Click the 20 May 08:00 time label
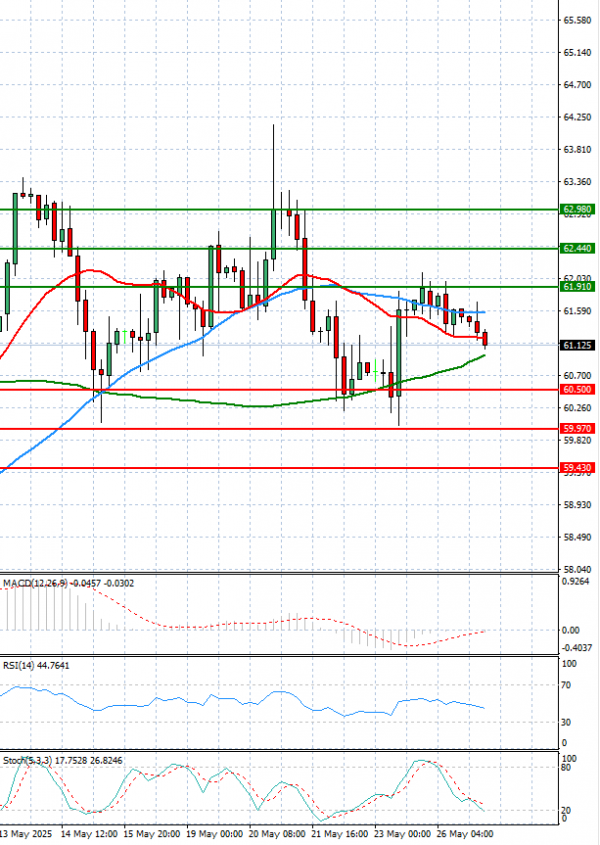 277,834
